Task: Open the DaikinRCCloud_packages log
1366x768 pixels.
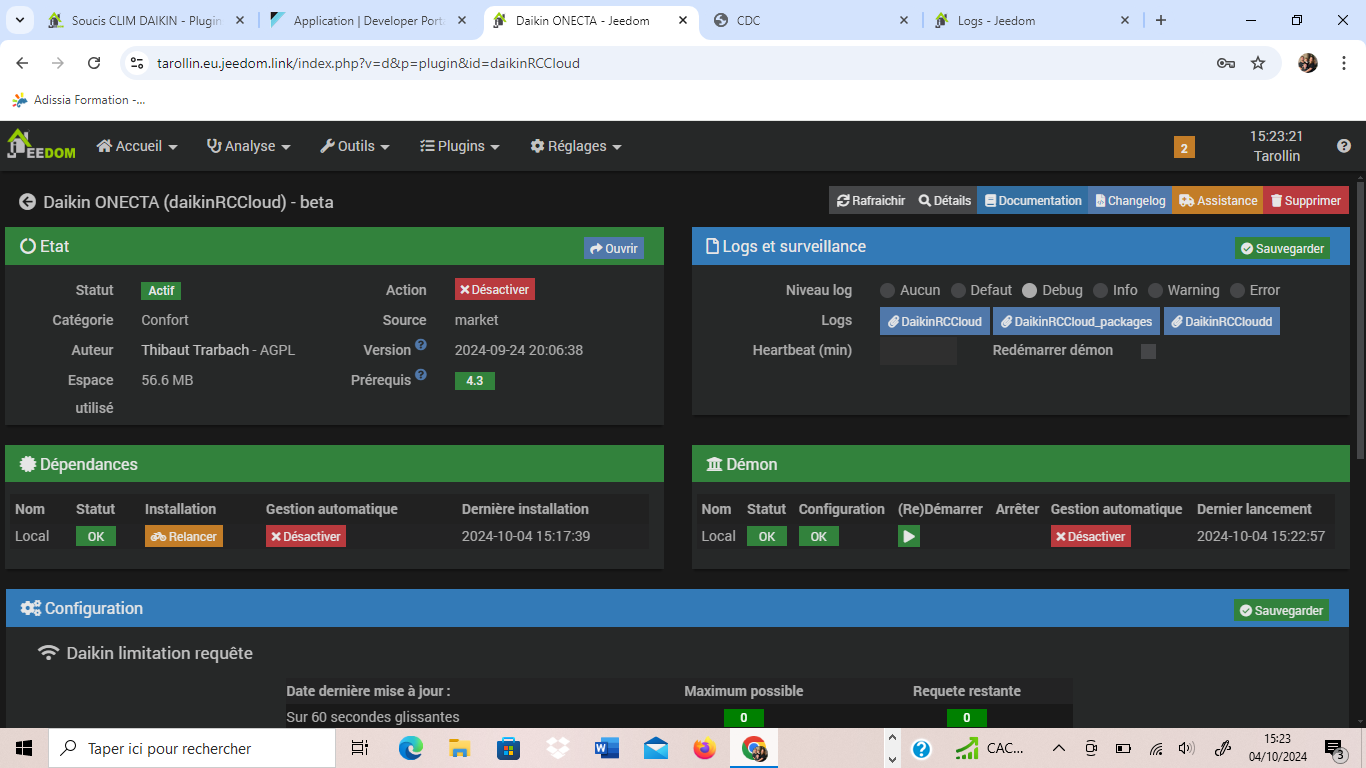Action: 1077,321
